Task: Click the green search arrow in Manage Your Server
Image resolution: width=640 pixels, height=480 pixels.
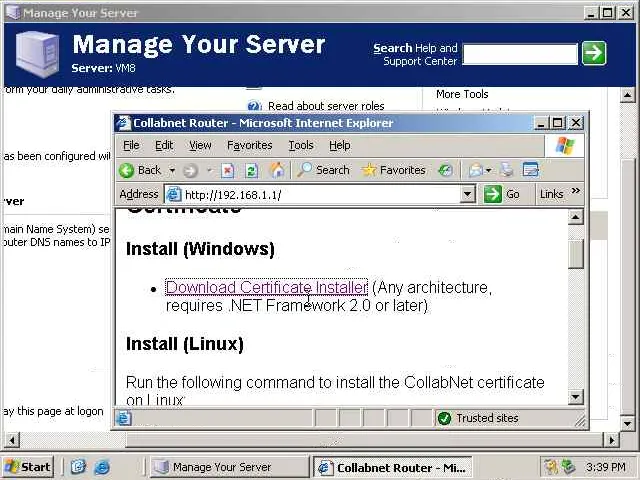Action: [594, 53]
